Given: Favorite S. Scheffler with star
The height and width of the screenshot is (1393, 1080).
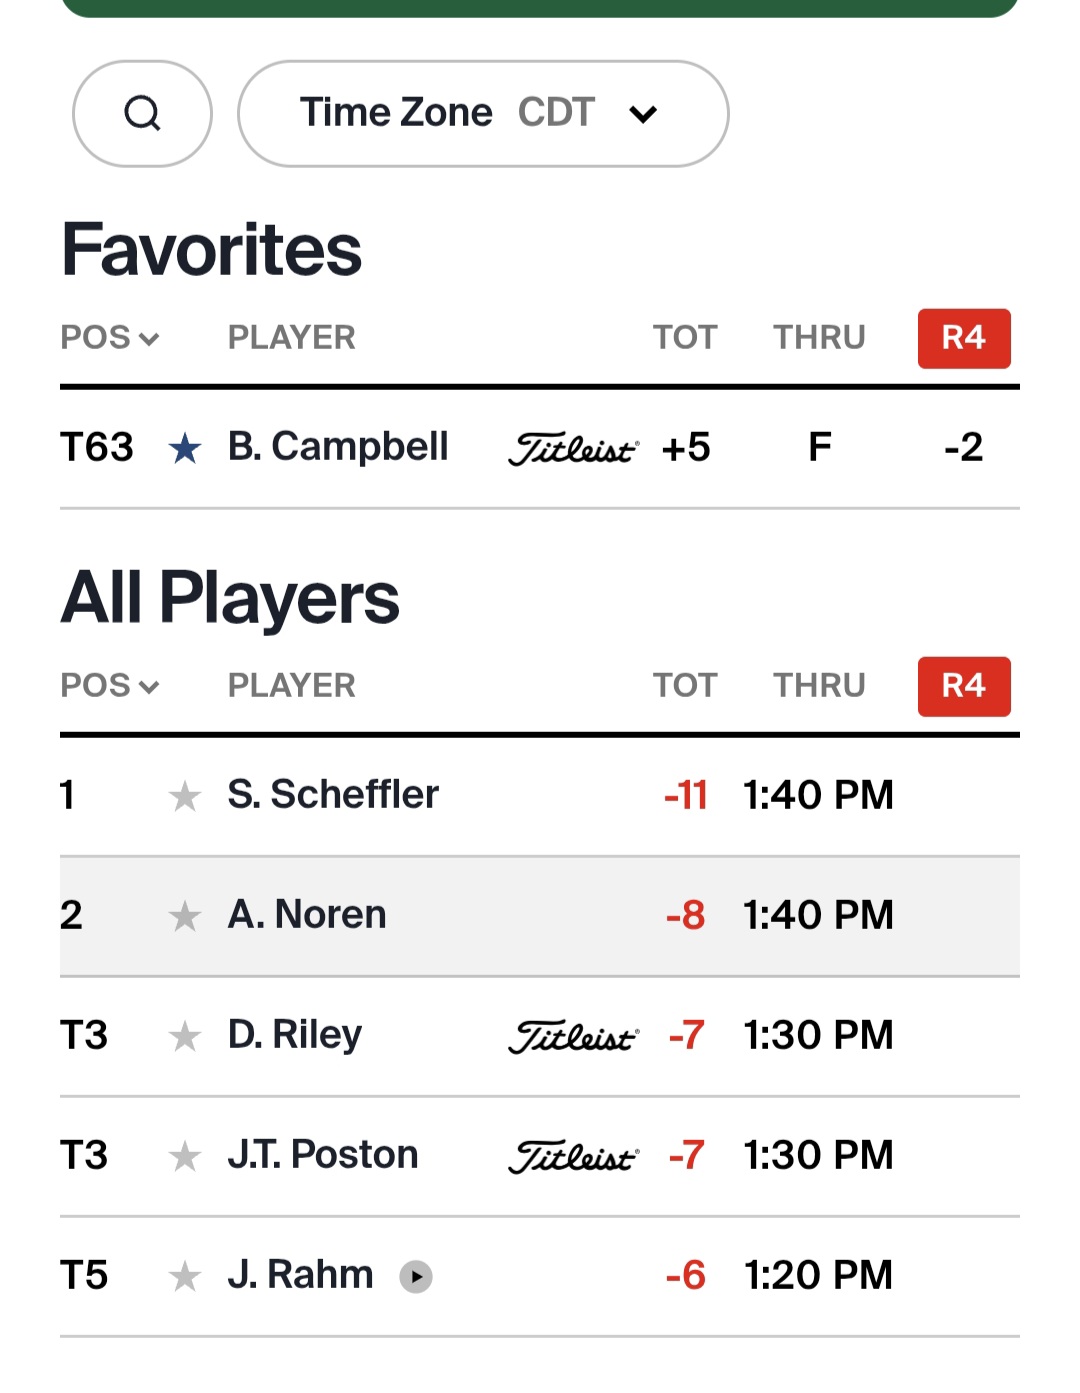Looking at the screenshot, I should tap(185, 797).
